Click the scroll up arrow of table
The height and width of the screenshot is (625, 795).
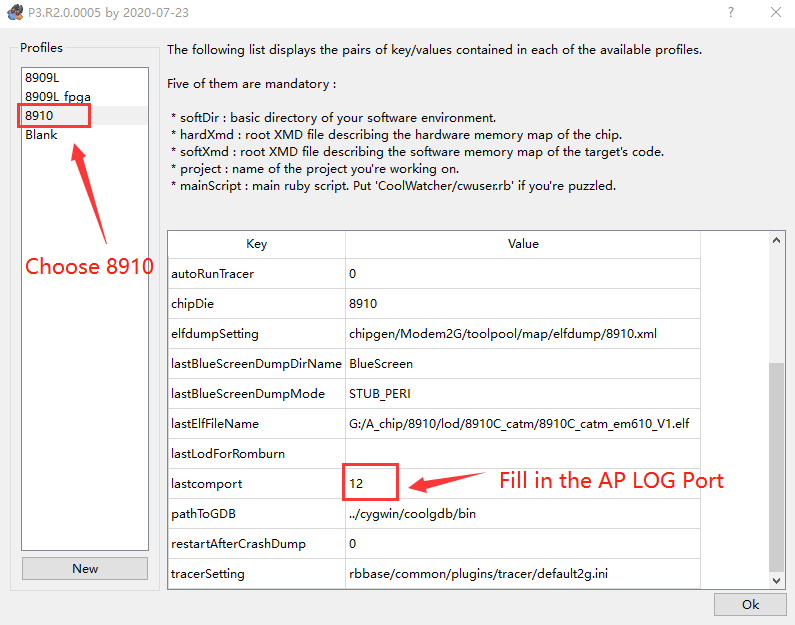pyautogui.click(x=776, y=240)
